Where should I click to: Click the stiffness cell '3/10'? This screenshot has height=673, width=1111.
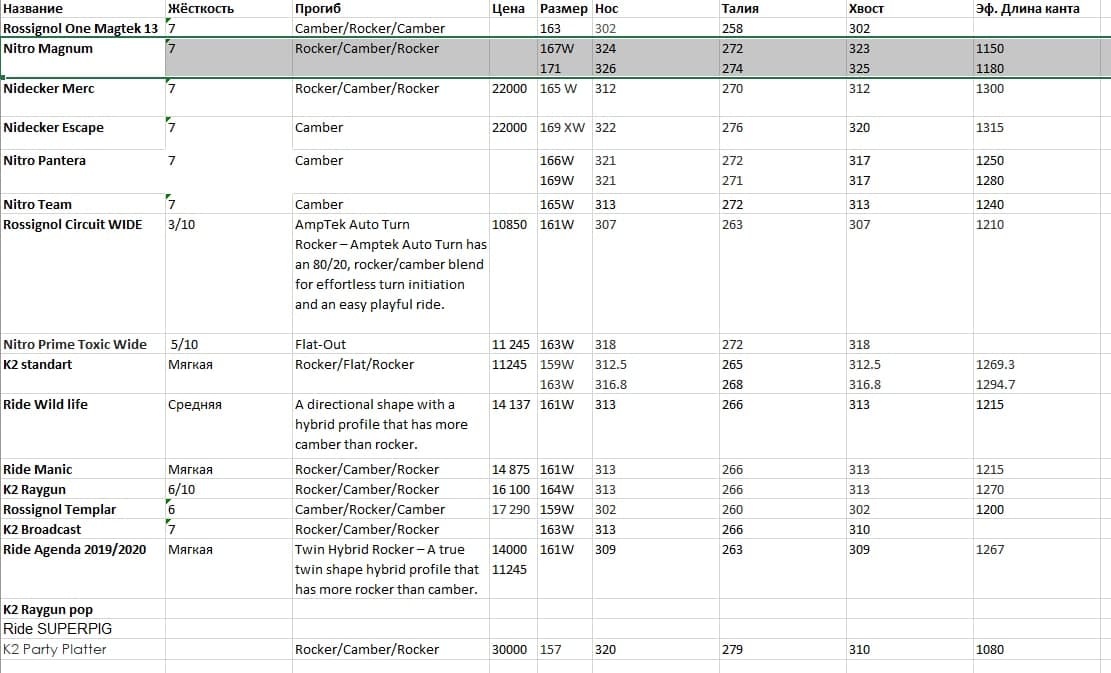[229, 273]
